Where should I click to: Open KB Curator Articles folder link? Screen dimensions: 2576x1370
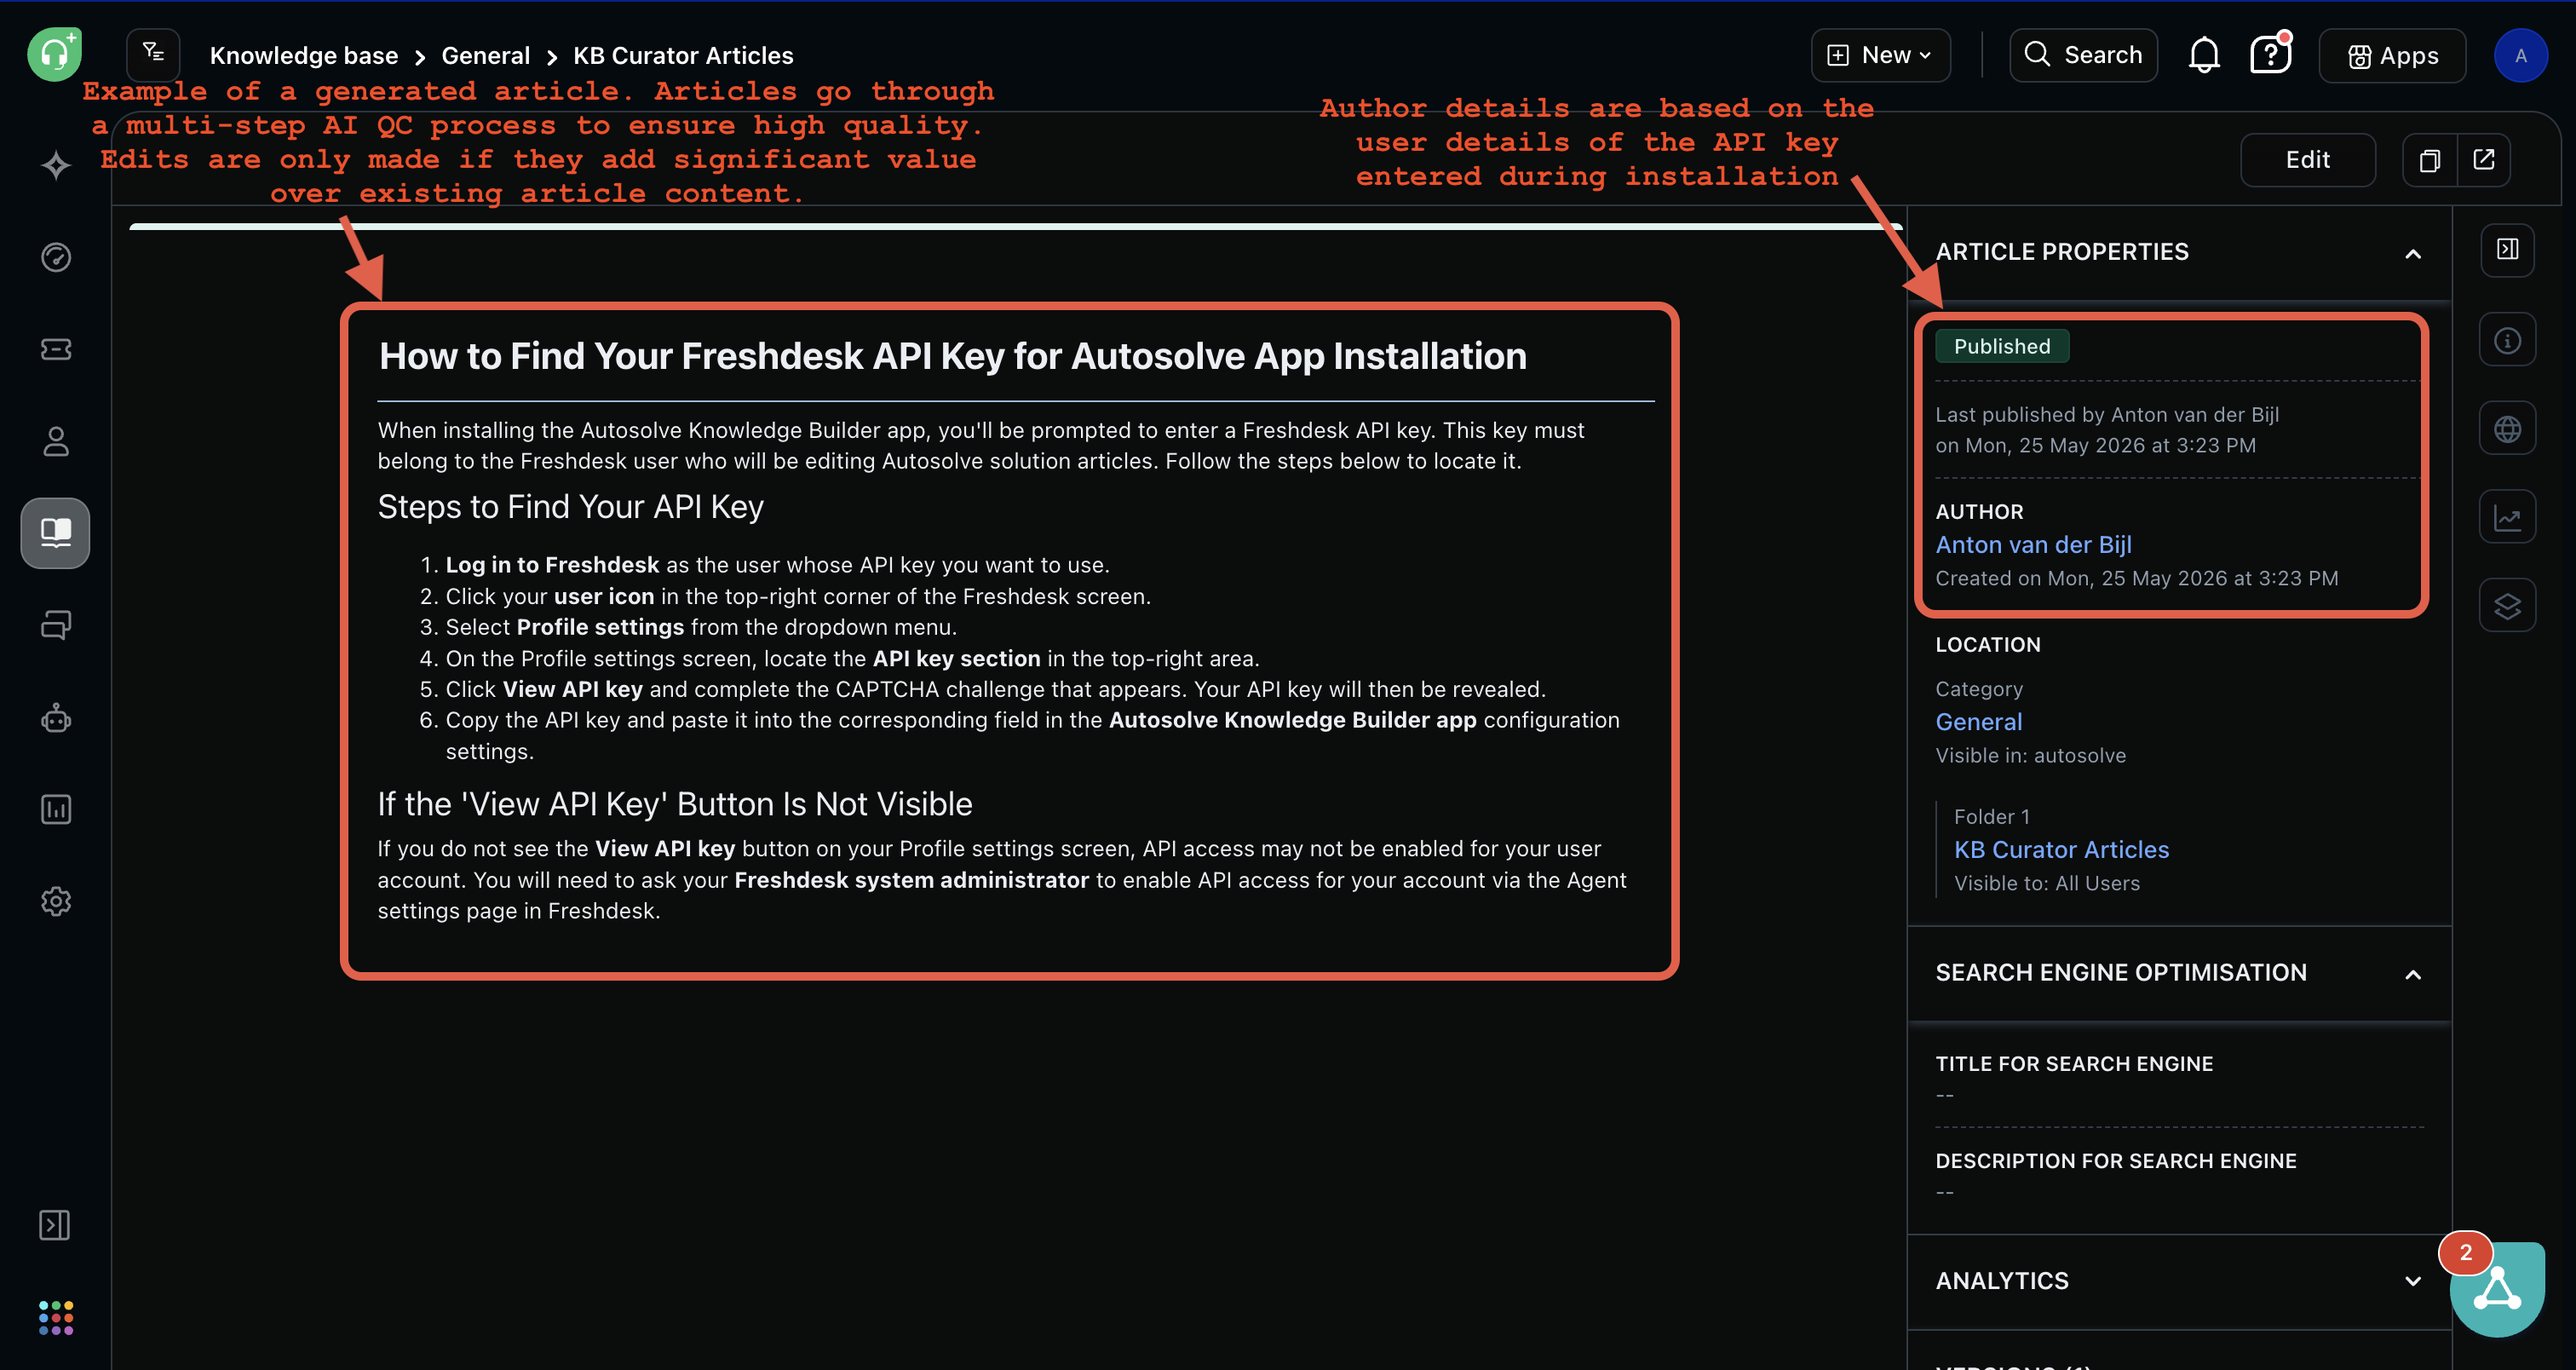[x=2061, y=850]
